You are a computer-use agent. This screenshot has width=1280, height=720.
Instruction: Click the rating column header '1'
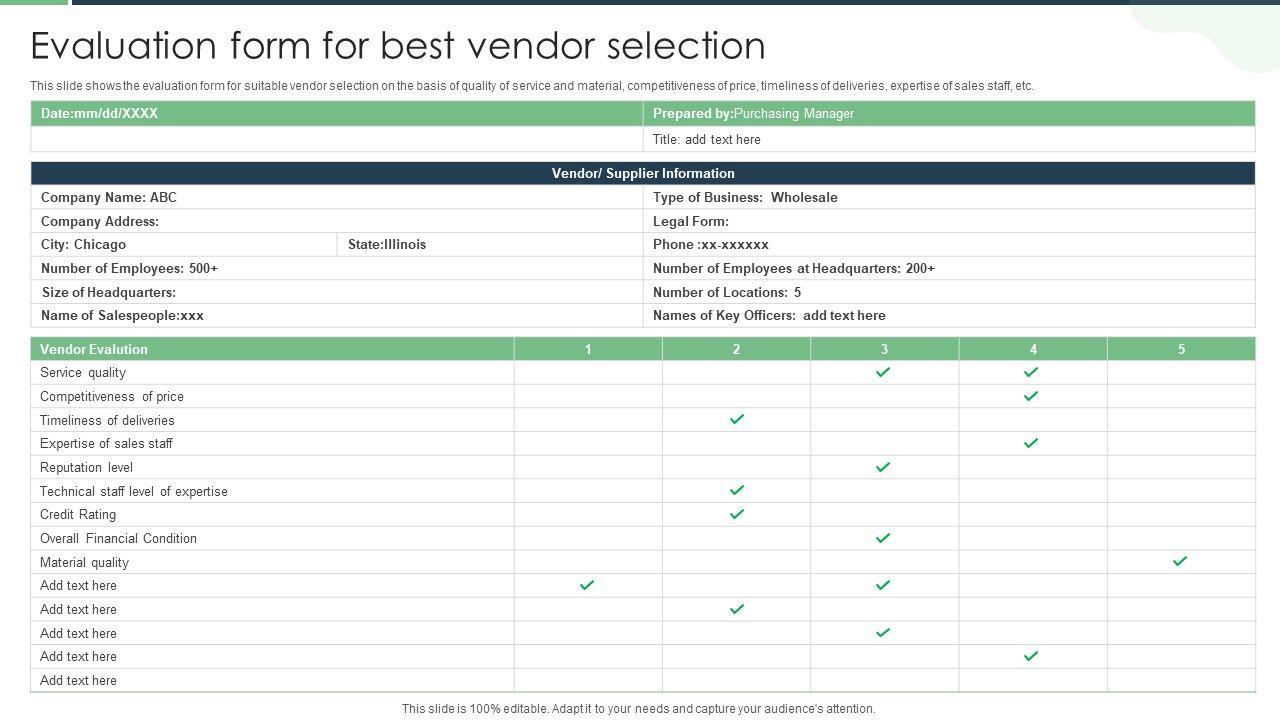[588, 349]
